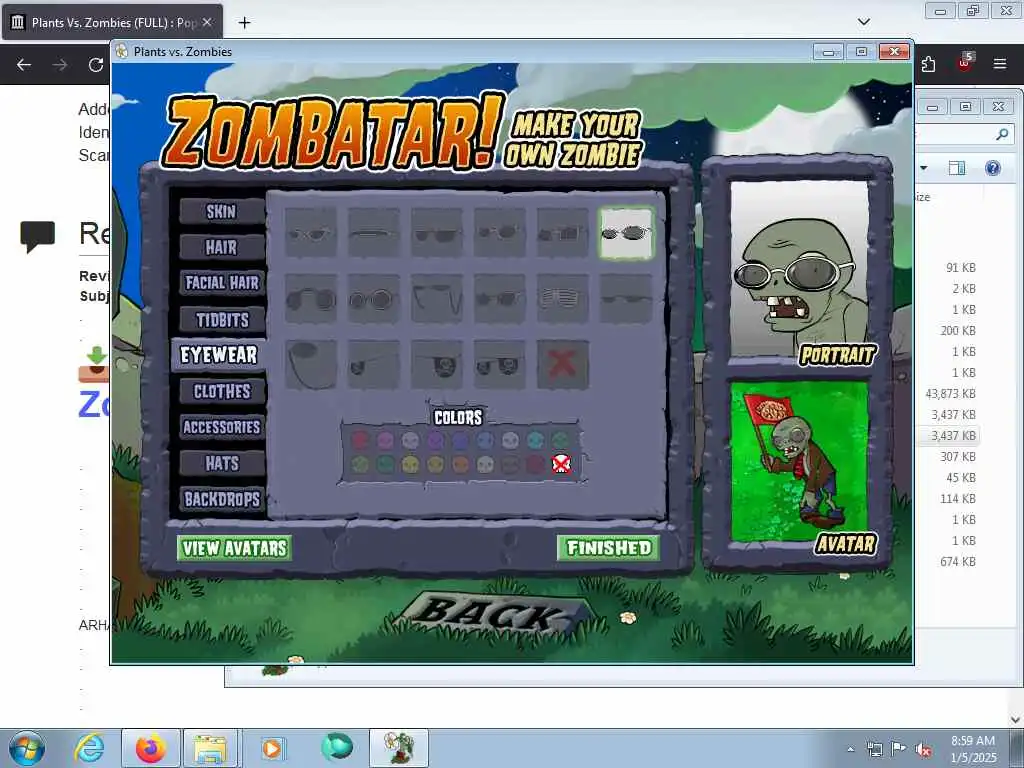Click the webpage scrollbar down arrow
The width and height of the screenshot is (1024, 768).
point(1016,719)
